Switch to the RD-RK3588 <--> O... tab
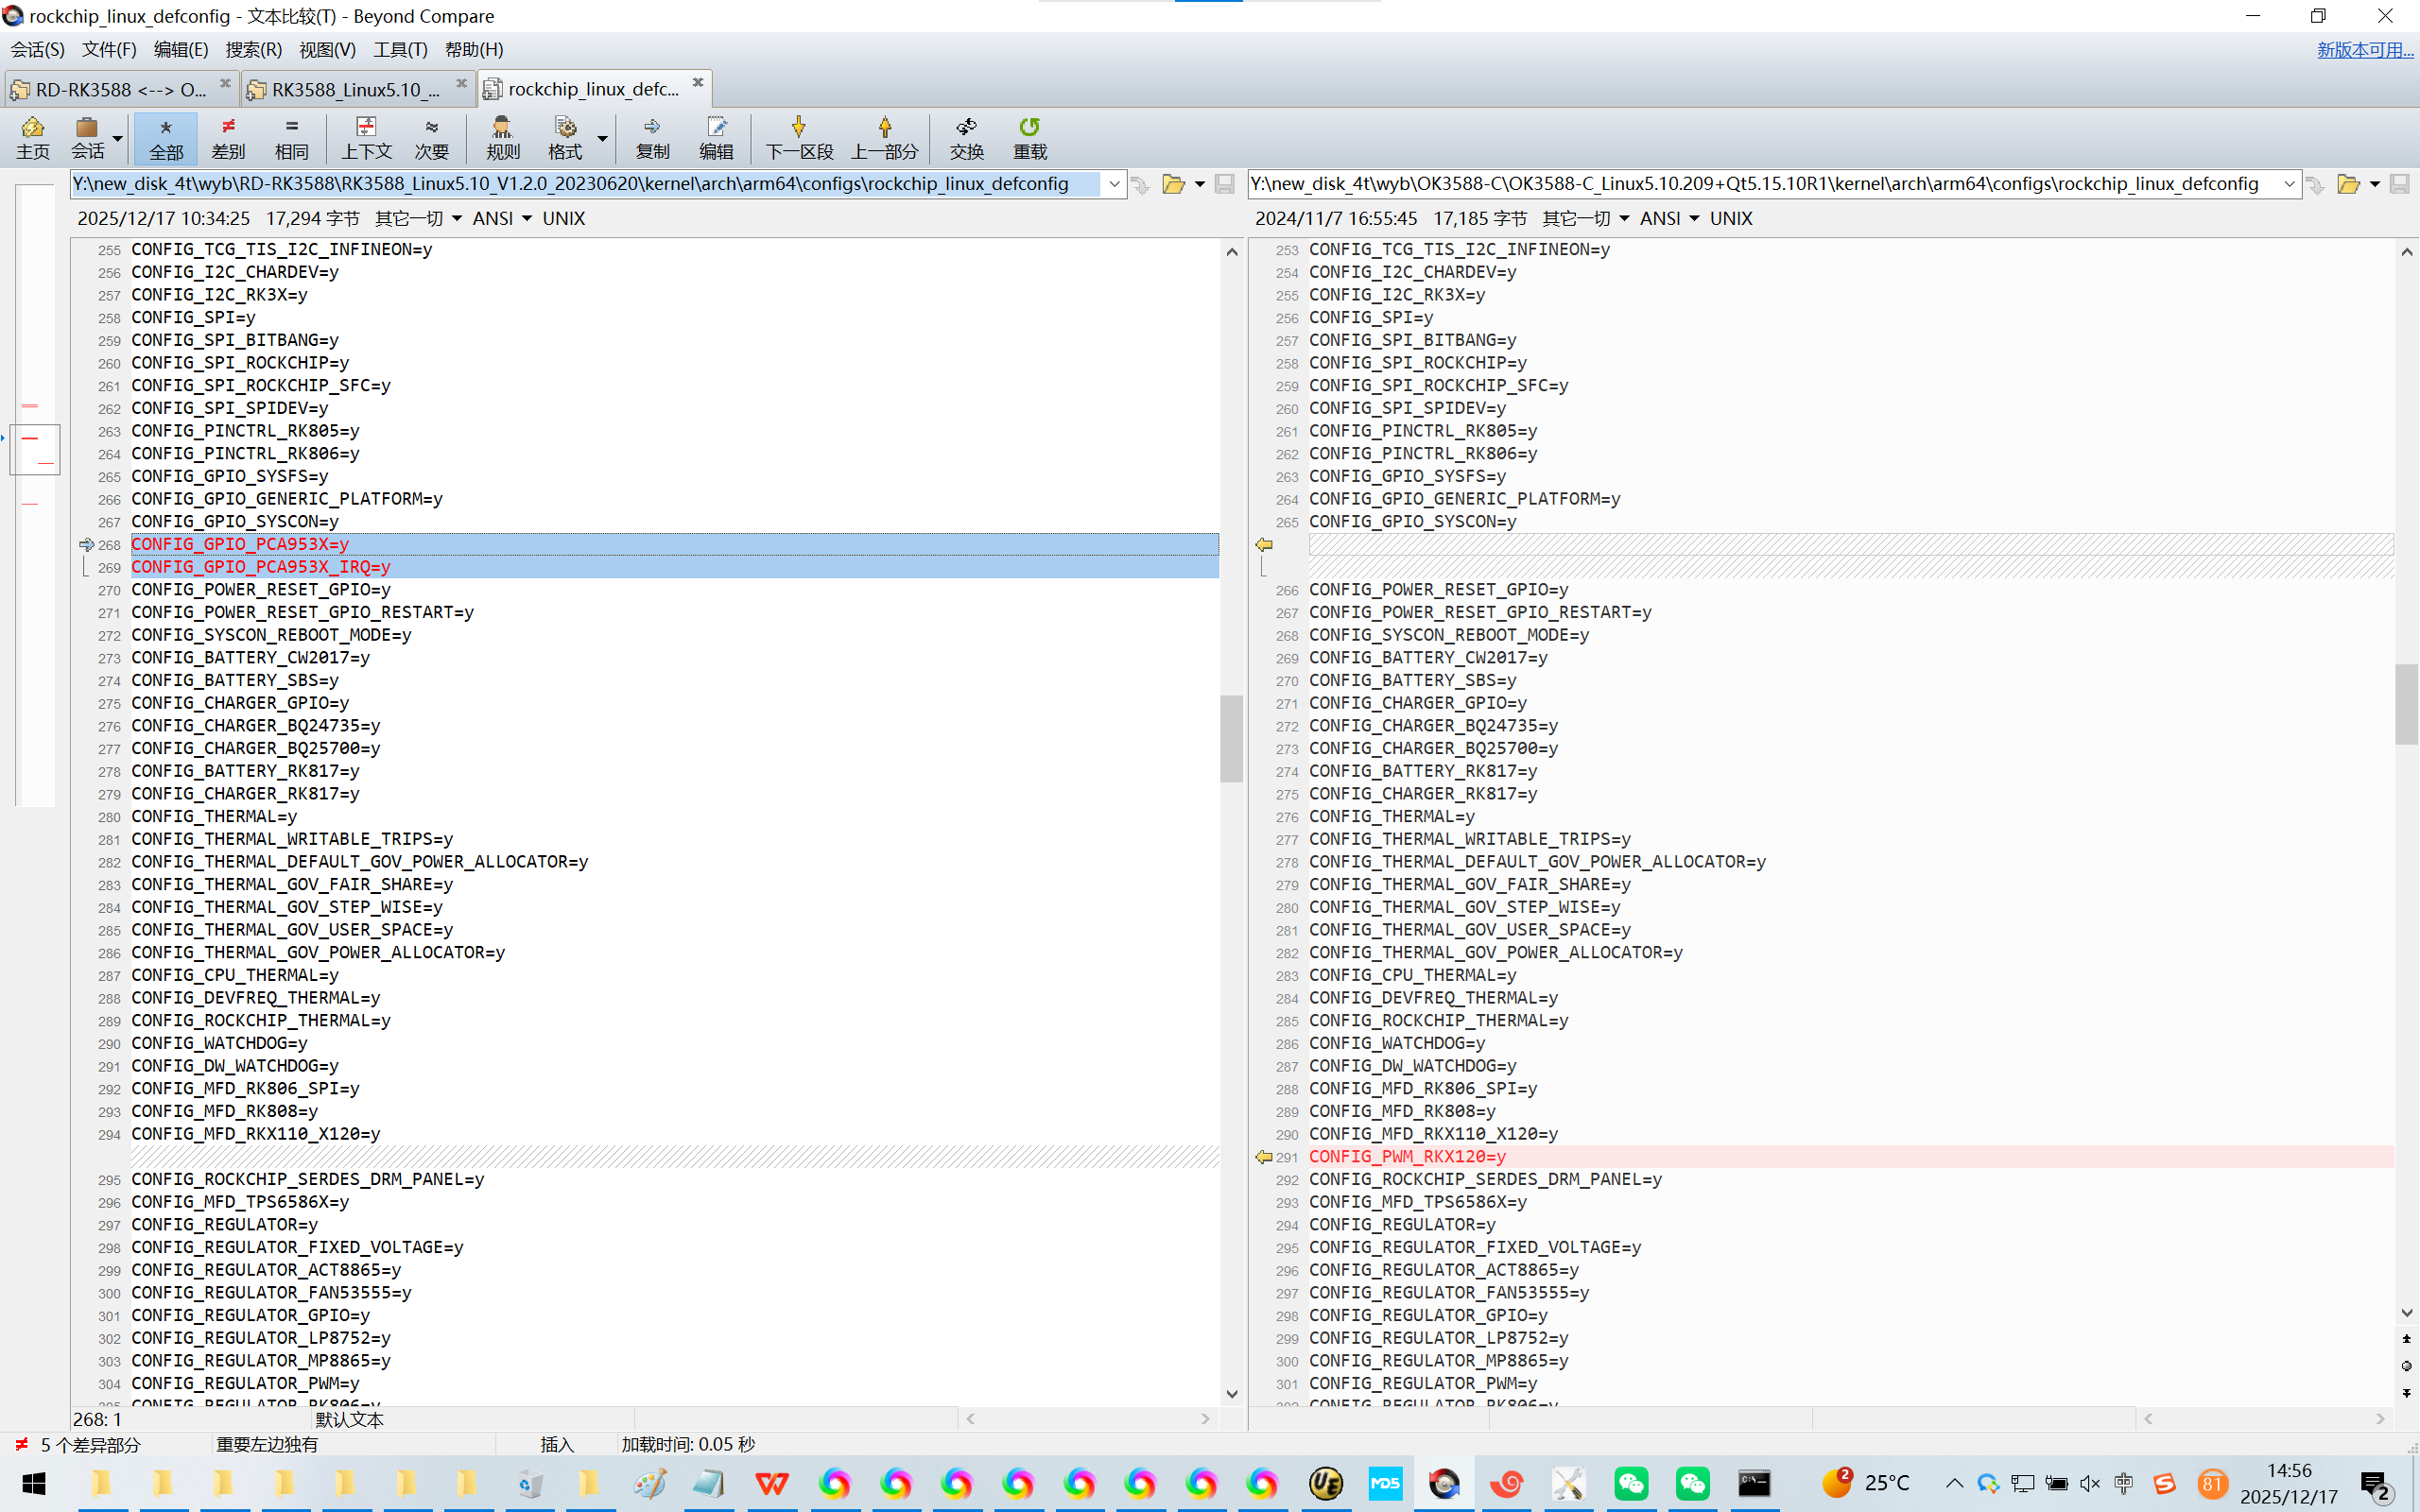 click(120, 89)
